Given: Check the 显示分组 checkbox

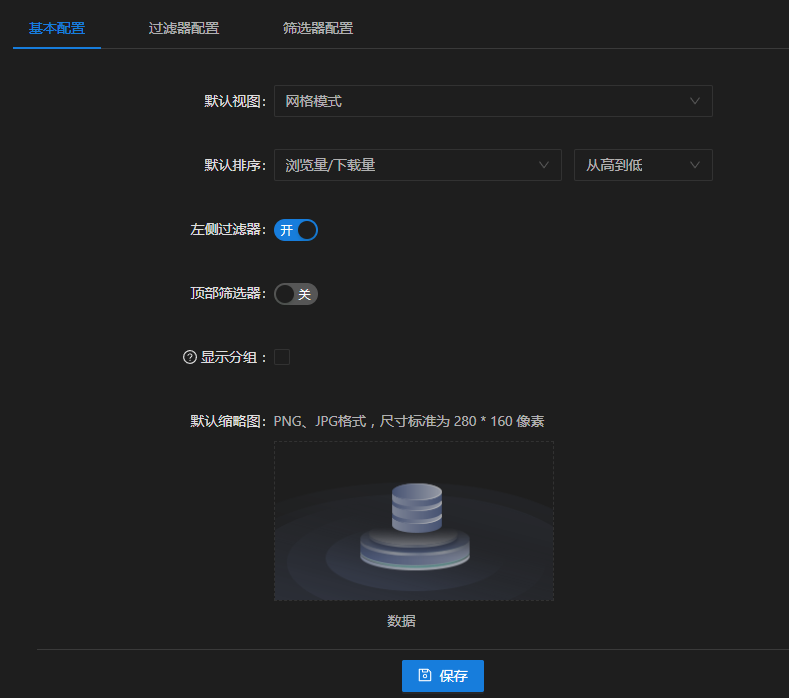Looking at the screenshot, I should click(x=282, y=357).
